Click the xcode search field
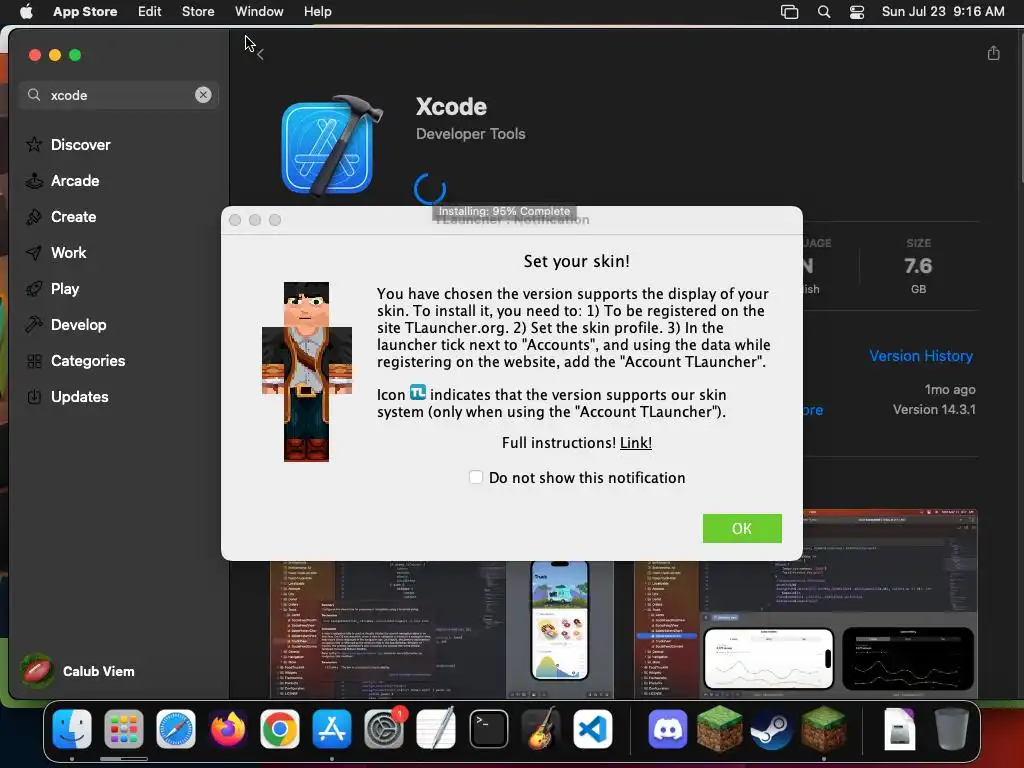The image size is (1024, 768). (121, 95)
